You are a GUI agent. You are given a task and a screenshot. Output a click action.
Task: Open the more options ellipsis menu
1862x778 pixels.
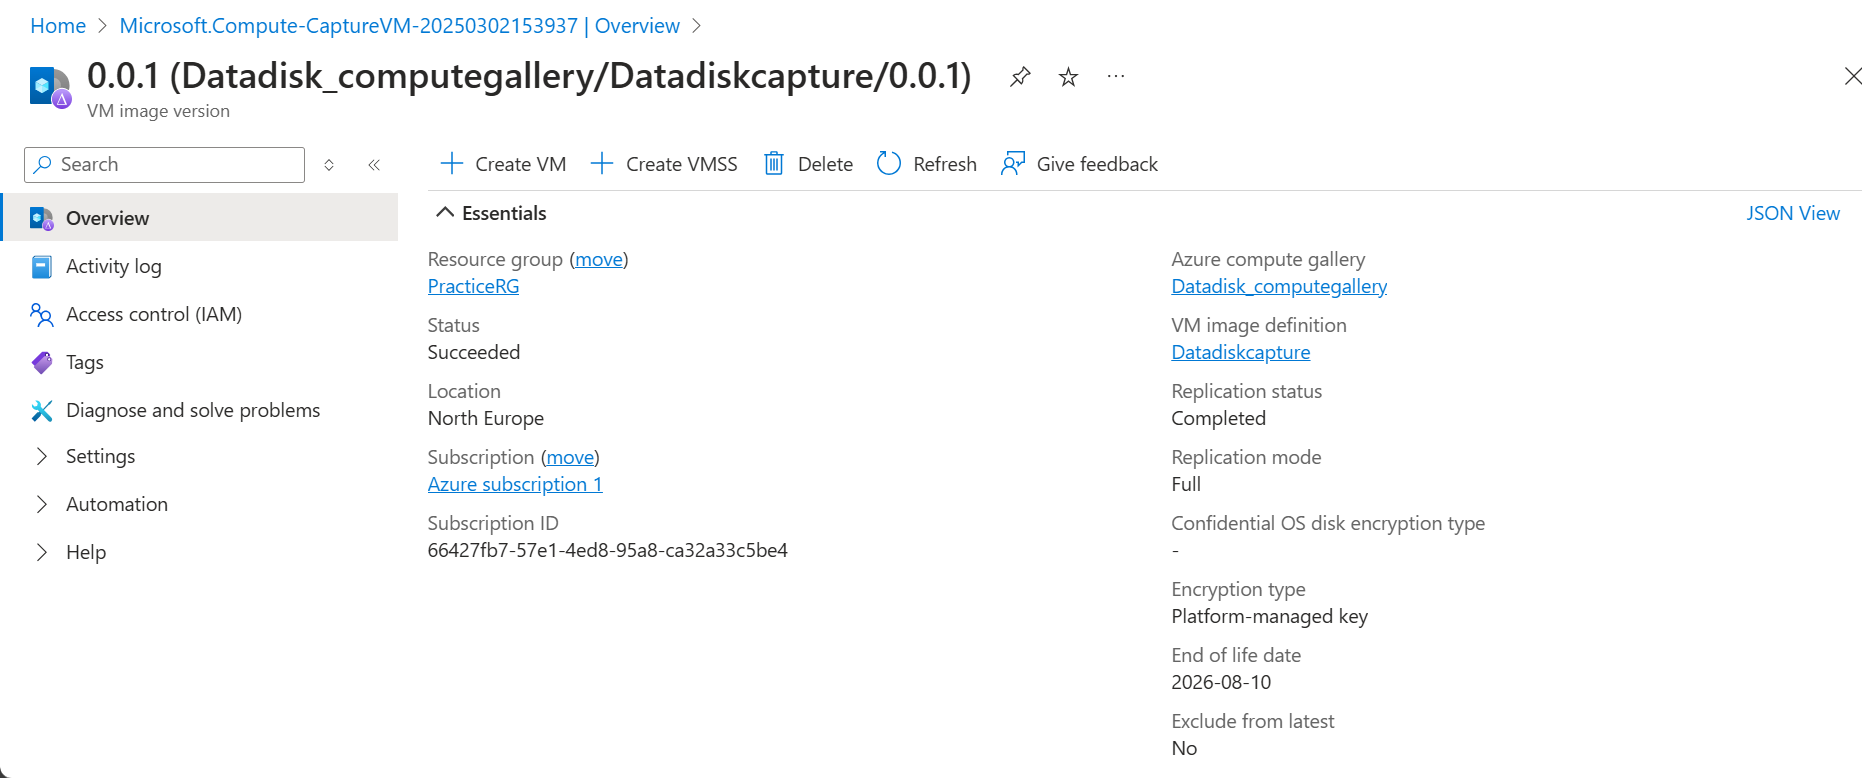pos(1116,77)
